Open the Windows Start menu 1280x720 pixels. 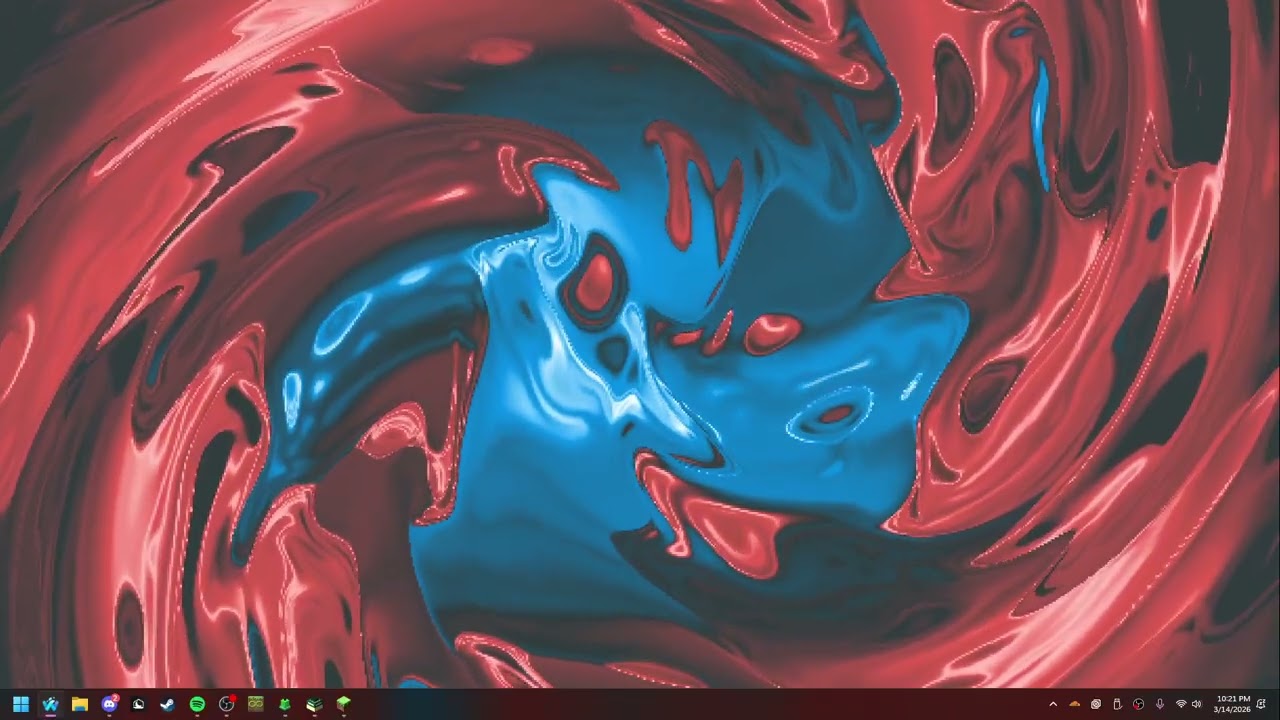tap(21, 704)
